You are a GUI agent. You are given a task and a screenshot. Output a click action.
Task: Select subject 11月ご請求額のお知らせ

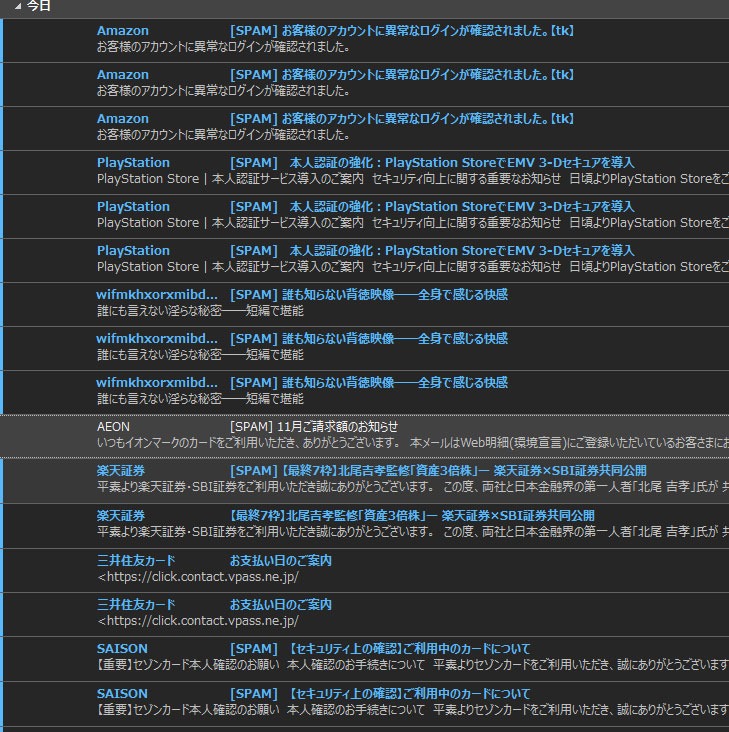337,427
